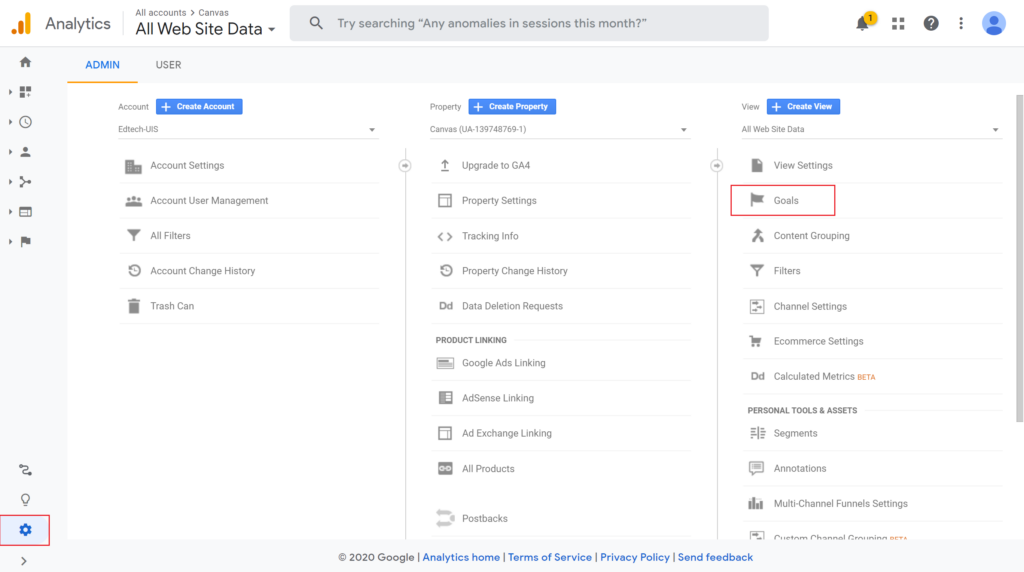Click the Create Property button
This screenshot has height=572, width=1024.
tap(512, 106)
